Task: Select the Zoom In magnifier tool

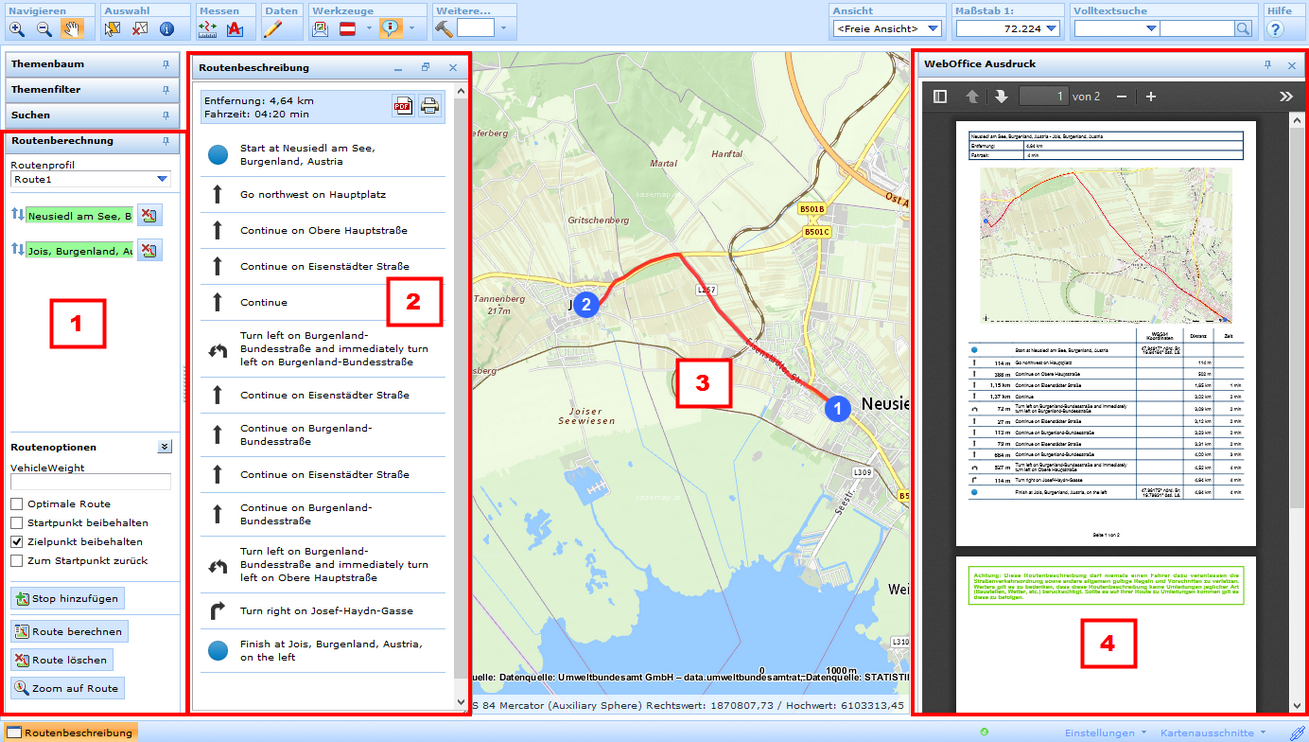Action: 18,29
